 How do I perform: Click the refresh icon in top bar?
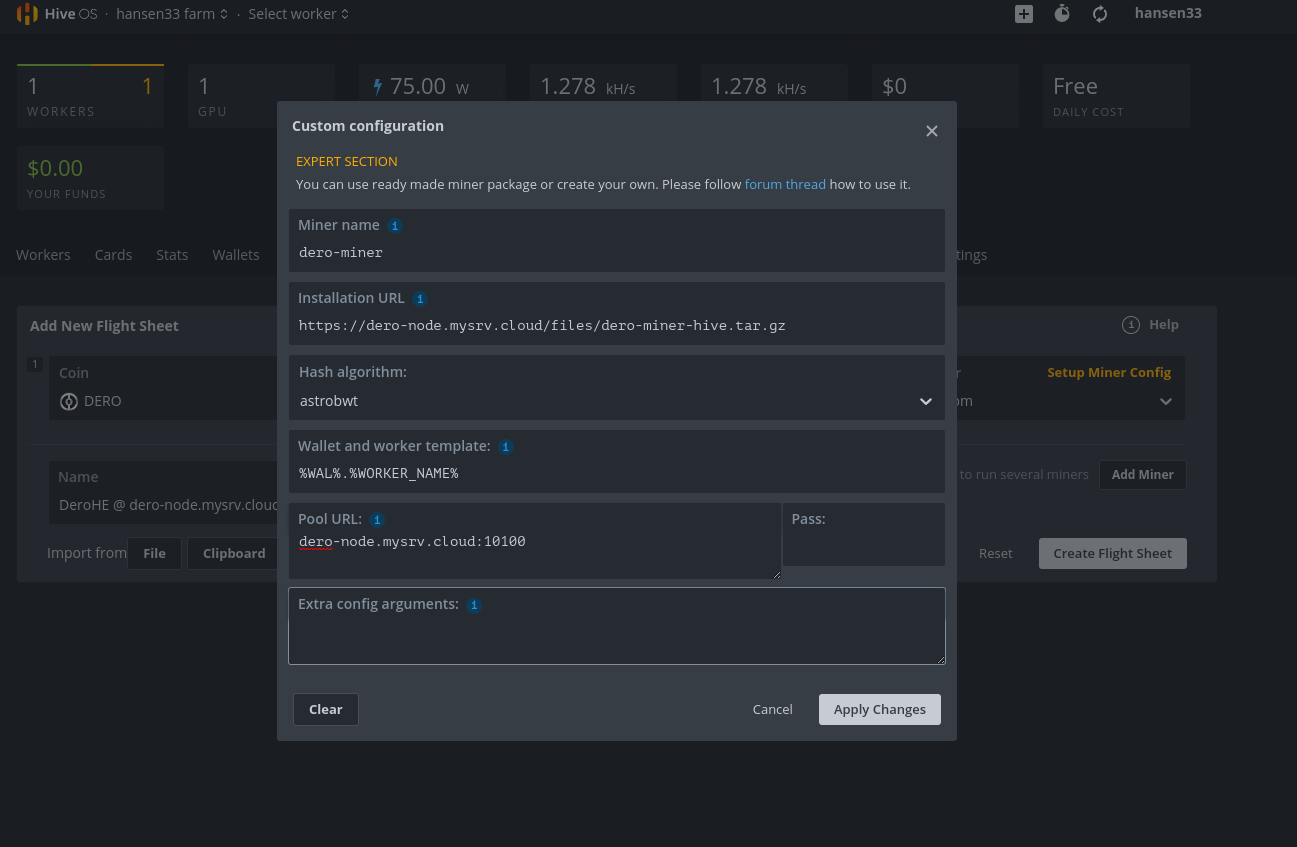[1100, 14]
